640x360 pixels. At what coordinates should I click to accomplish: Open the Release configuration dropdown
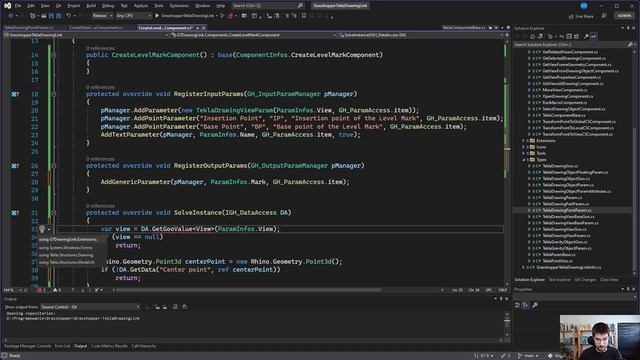tap(102, 16)
